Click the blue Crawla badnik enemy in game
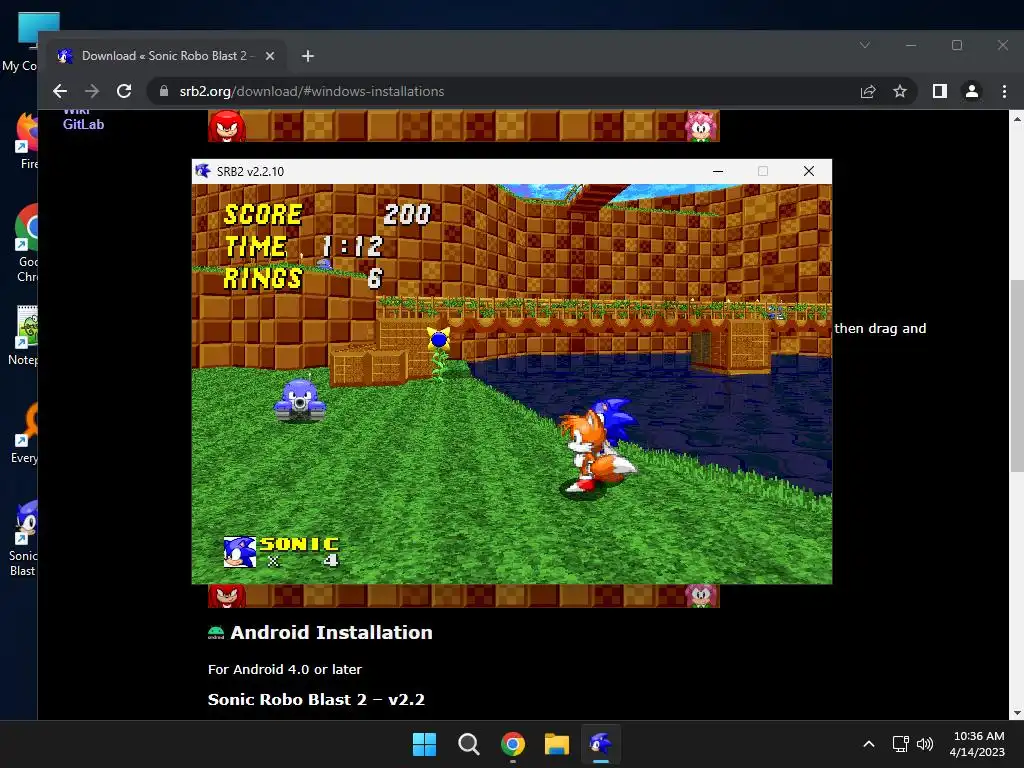 click(x=300, y=400)
